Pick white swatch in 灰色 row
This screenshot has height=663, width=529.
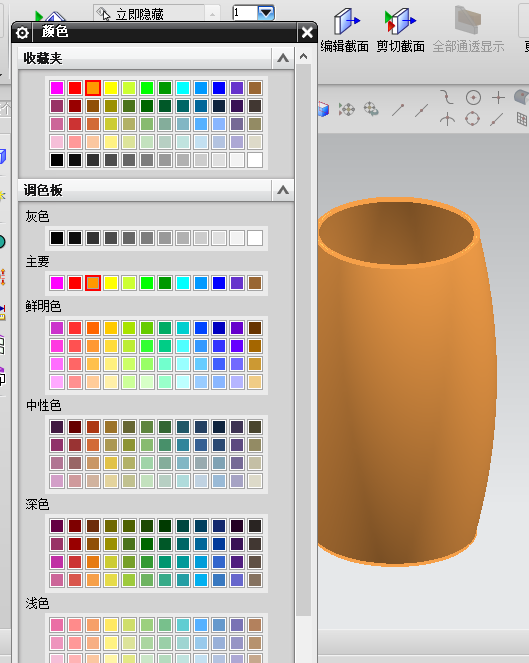(x=255, y=238)
